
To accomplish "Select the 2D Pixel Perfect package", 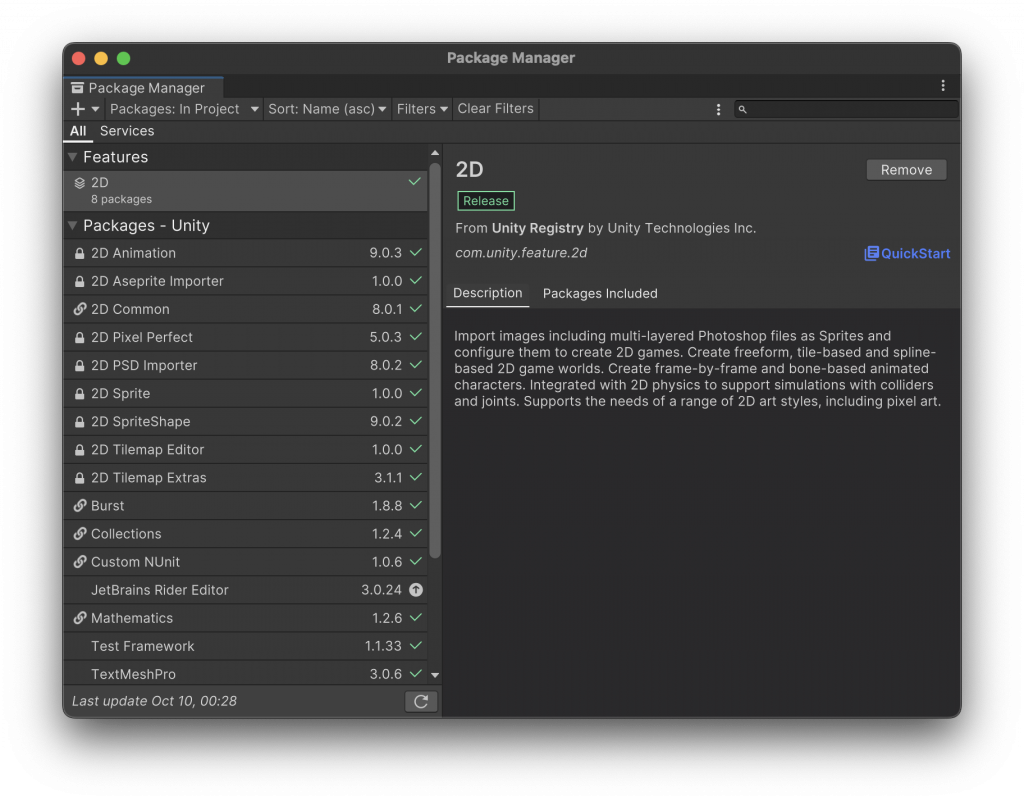I will 246,338.
